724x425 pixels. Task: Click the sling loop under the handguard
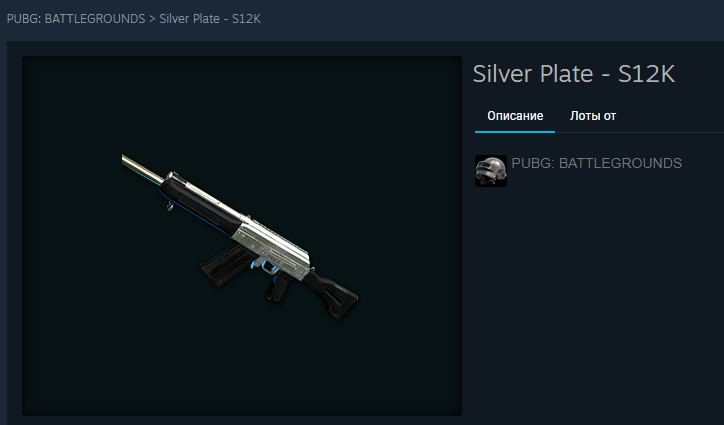tap(170, 206)
